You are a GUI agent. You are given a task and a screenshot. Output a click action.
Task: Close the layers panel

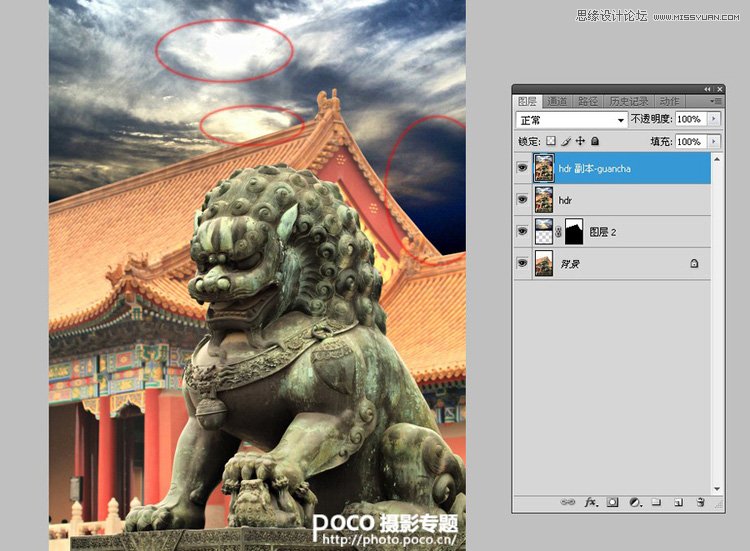719,89
